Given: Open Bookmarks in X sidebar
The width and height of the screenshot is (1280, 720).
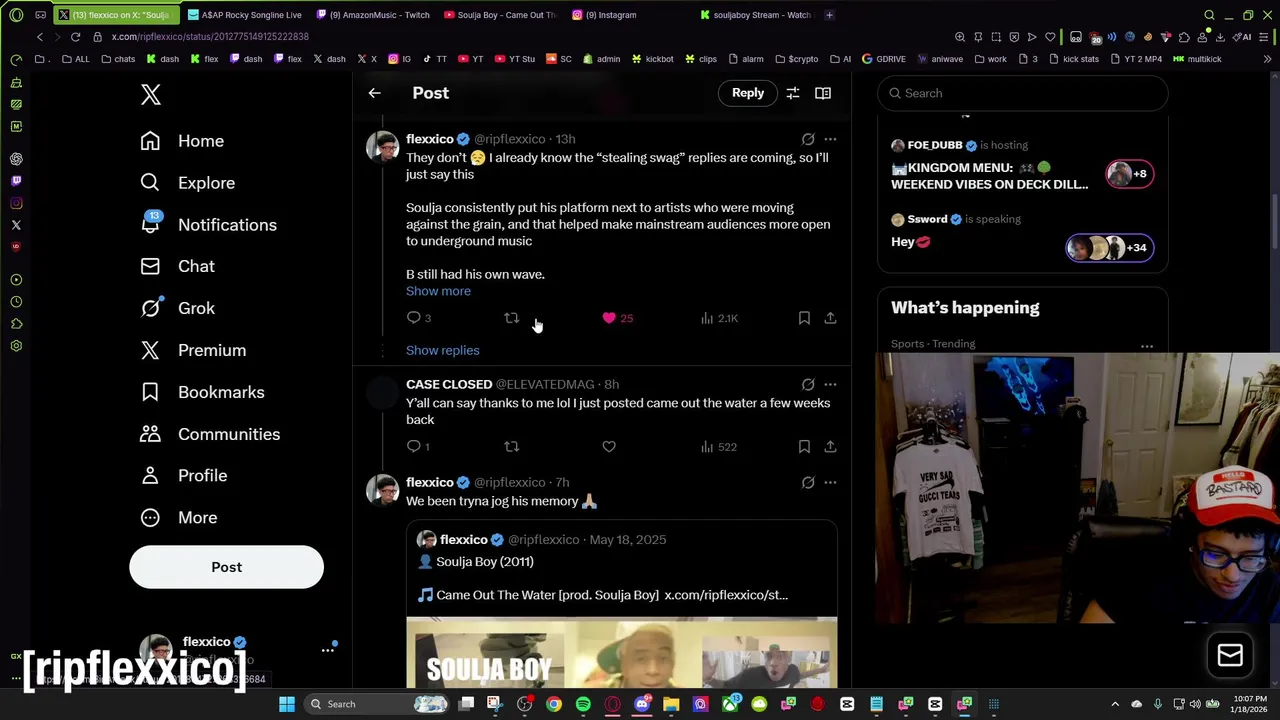Looking at the screenshot, I should click(202, 392).
